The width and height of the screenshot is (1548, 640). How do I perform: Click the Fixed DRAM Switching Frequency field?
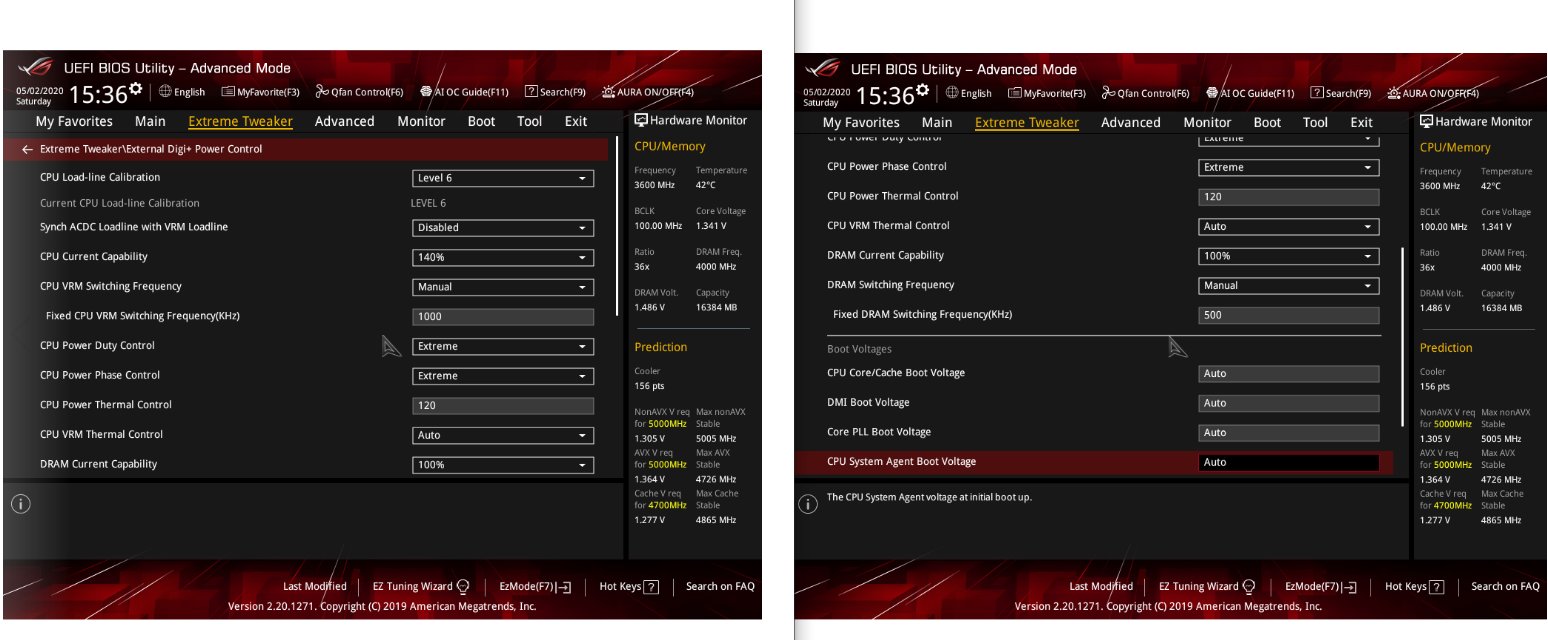tap(1289, 315)
